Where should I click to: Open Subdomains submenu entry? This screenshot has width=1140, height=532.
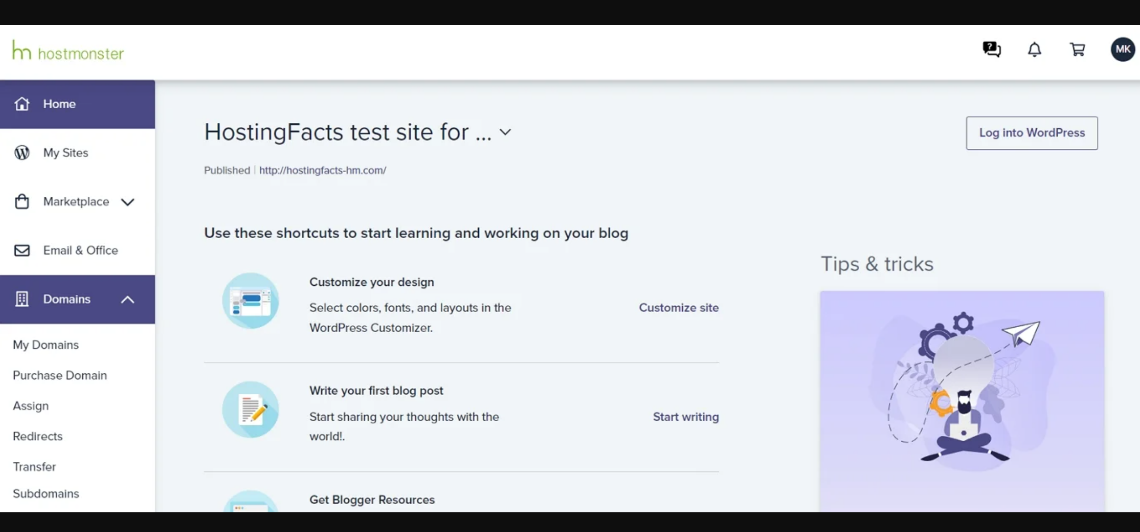click(46, 493)
